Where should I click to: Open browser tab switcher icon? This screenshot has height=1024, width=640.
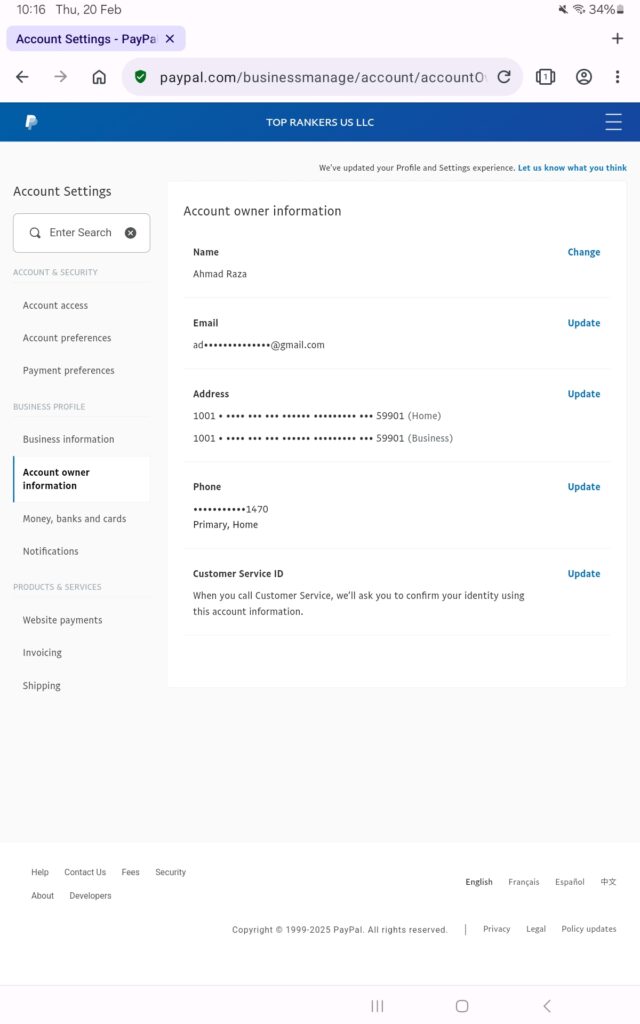pos(545,77)
